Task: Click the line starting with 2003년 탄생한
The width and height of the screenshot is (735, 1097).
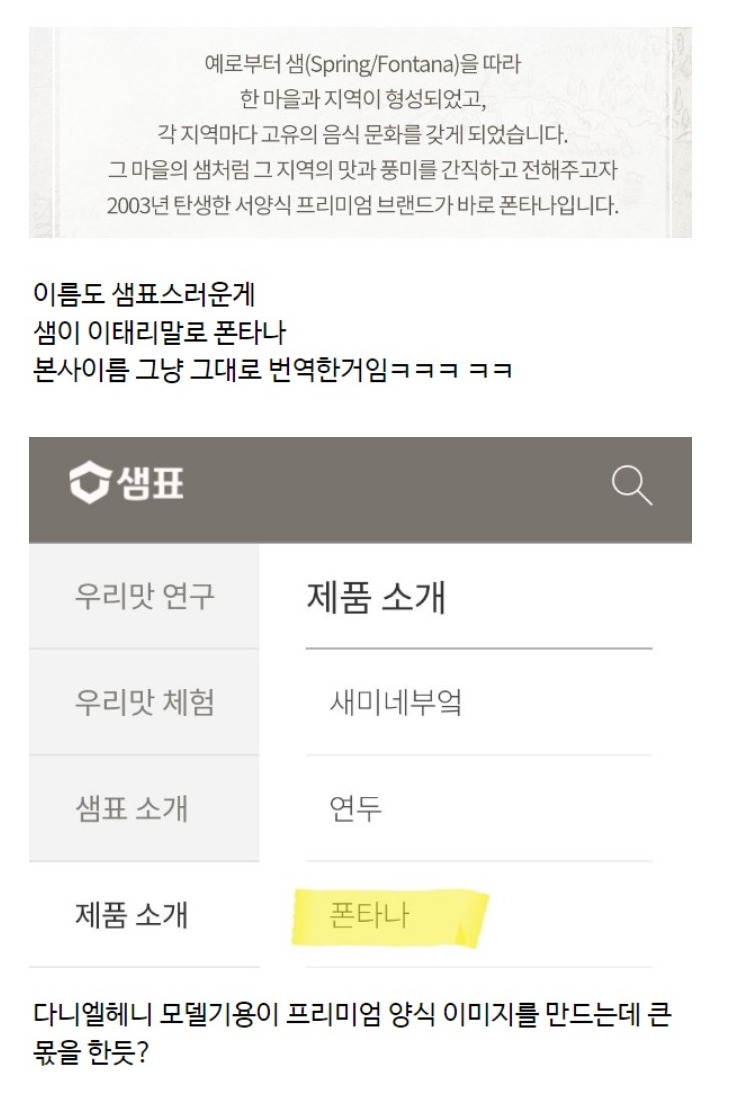Action: pyautogui.click(x=362, y=206)
